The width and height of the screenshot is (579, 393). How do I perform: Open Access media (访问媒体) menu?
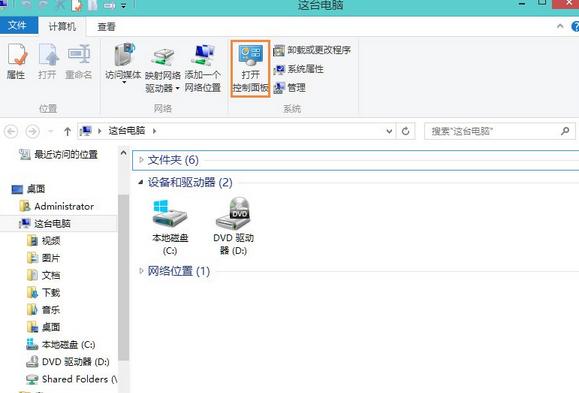(123, 64)
